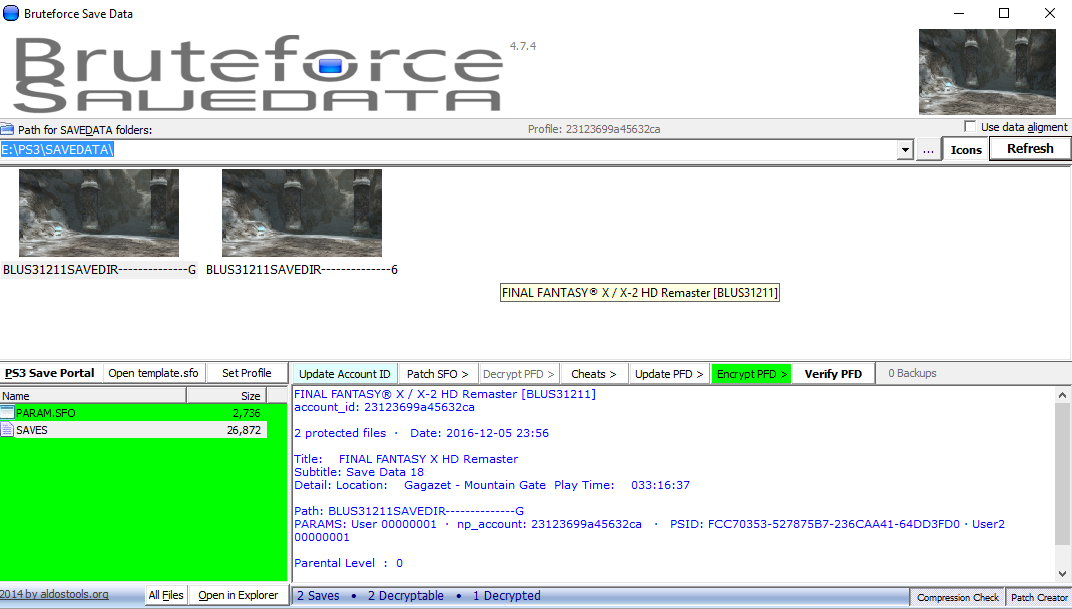This screenshot has width=1072, height=609.
Task: Run Compression Check
Action: [958, 597]
